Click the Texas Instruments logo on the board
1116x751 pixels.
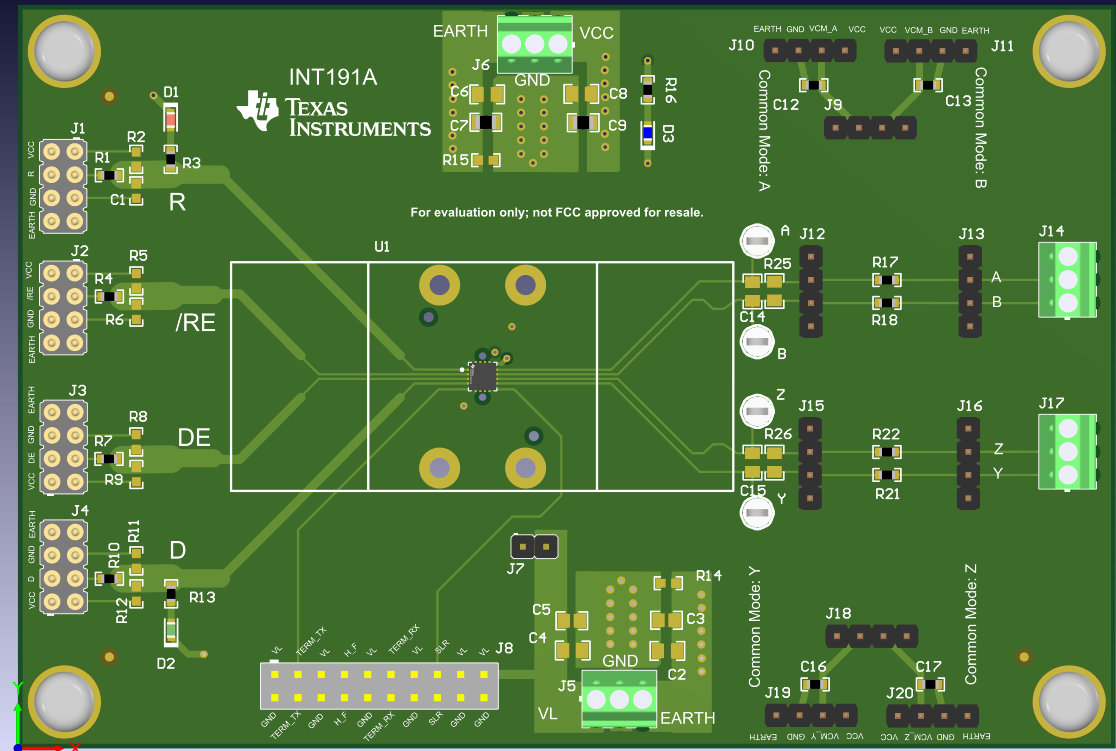(x=335, y=116)
